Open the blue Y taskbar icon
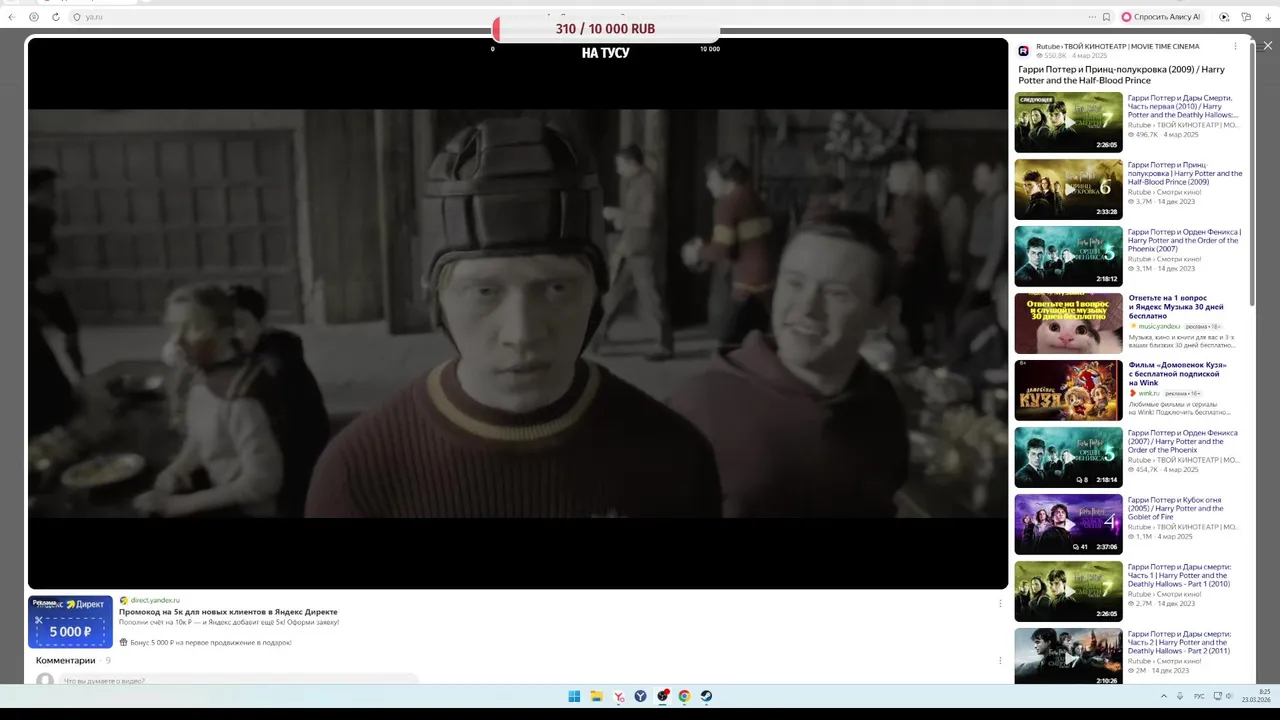The image size is (1280, 720). click(x=641, y=696)
